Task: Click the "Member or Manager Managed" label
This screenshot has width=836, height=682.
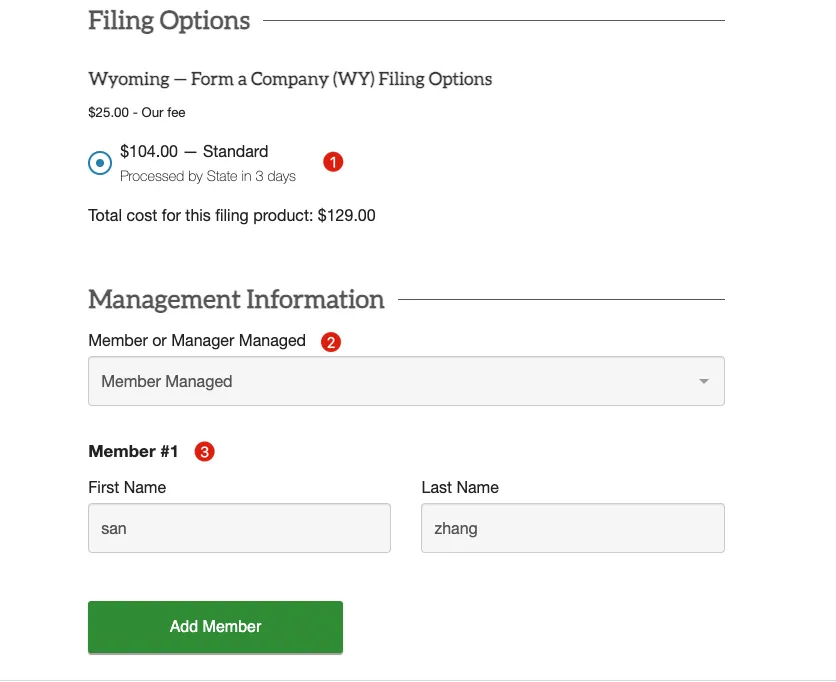Action: click(197, 341)
